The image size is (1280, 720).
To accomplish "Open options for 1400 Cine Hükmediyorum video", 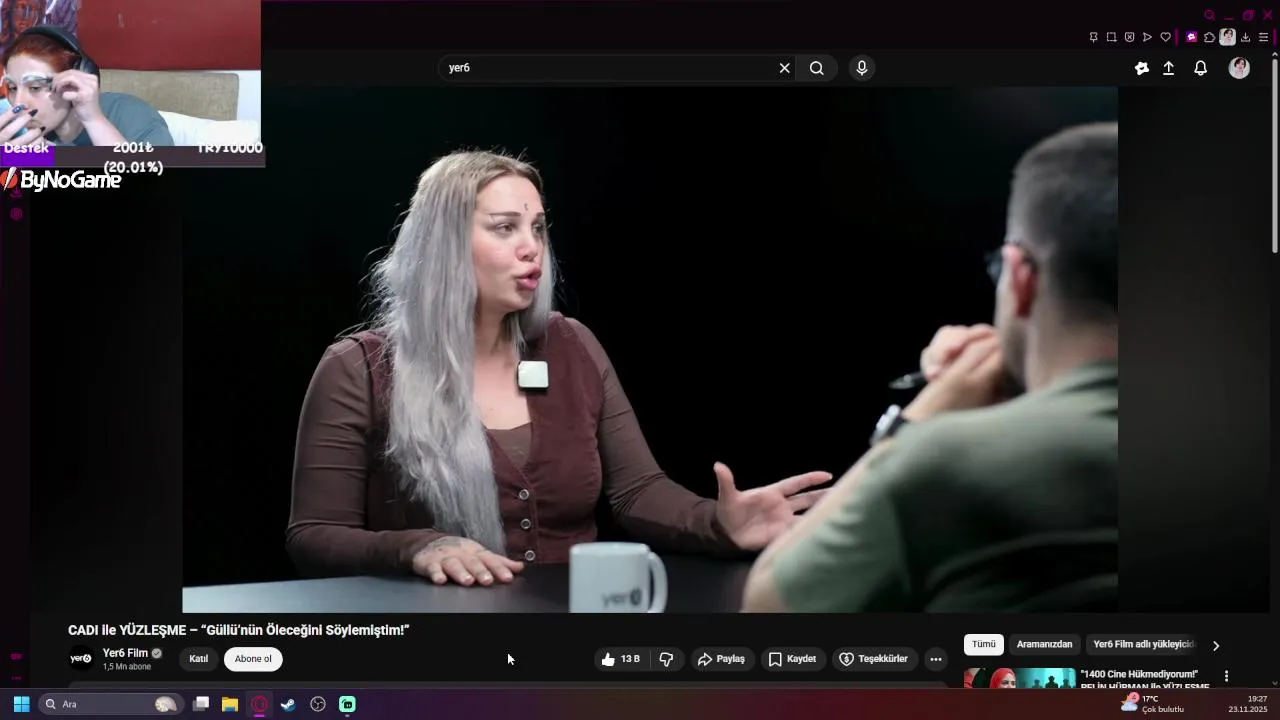I will 1226,677.
